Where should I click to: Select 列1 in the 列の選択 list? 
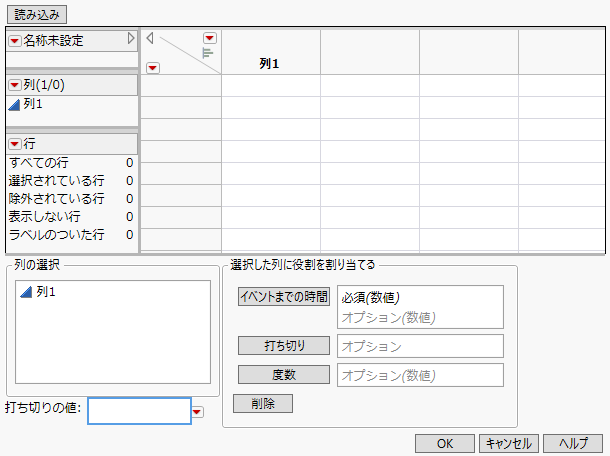(x=46, y=291)
